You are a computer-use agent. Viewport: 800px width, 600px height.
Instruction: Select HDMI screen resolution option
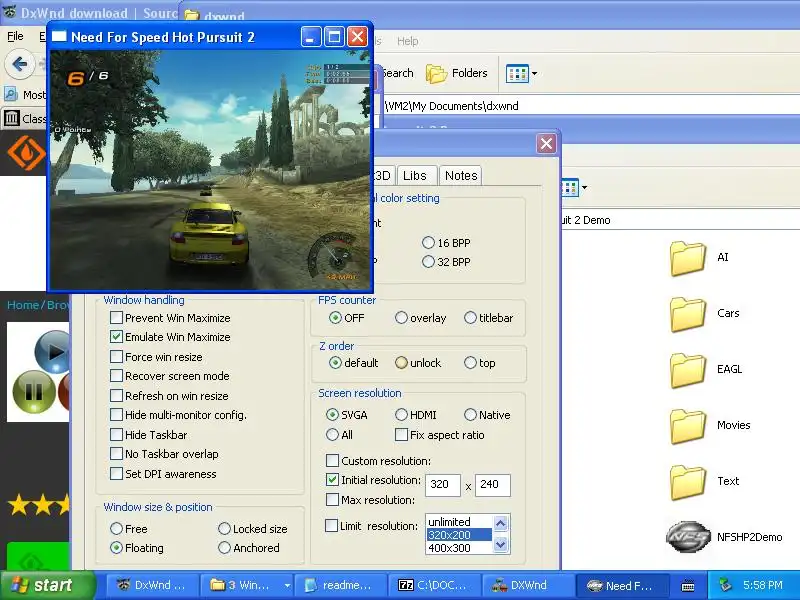pos(401,415)
